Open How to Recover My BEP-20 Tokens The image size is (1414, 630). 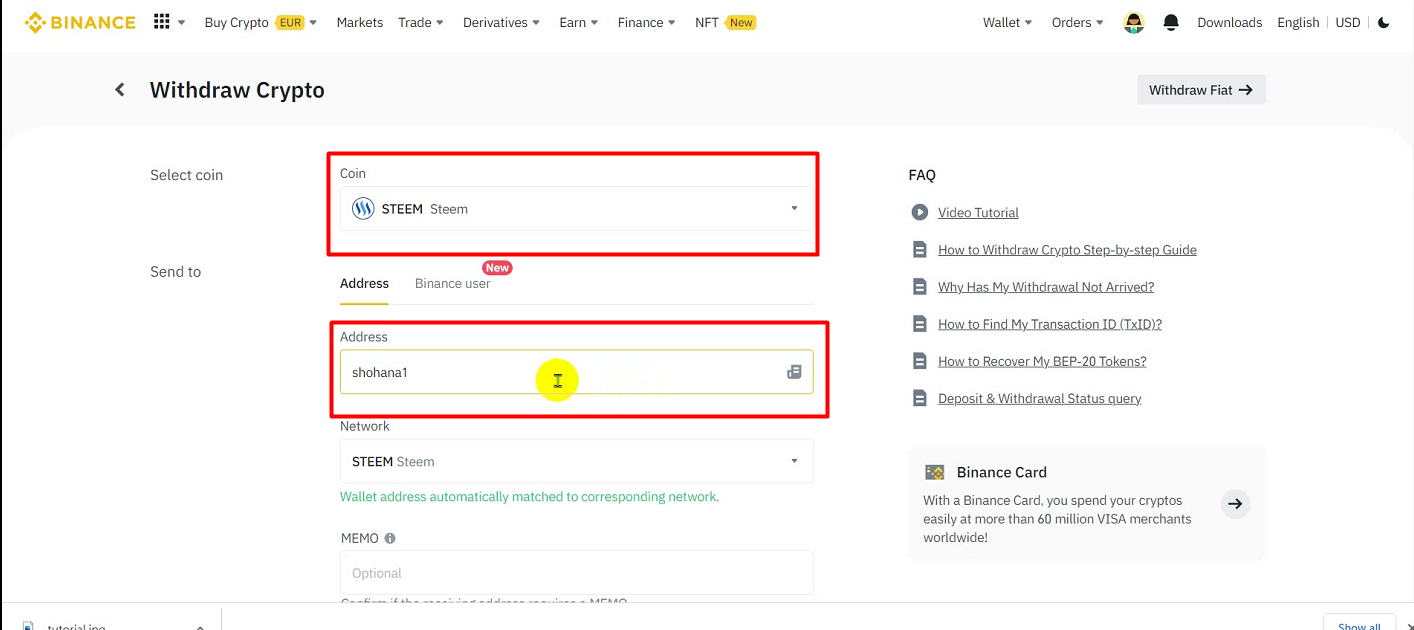(1042, 361)
